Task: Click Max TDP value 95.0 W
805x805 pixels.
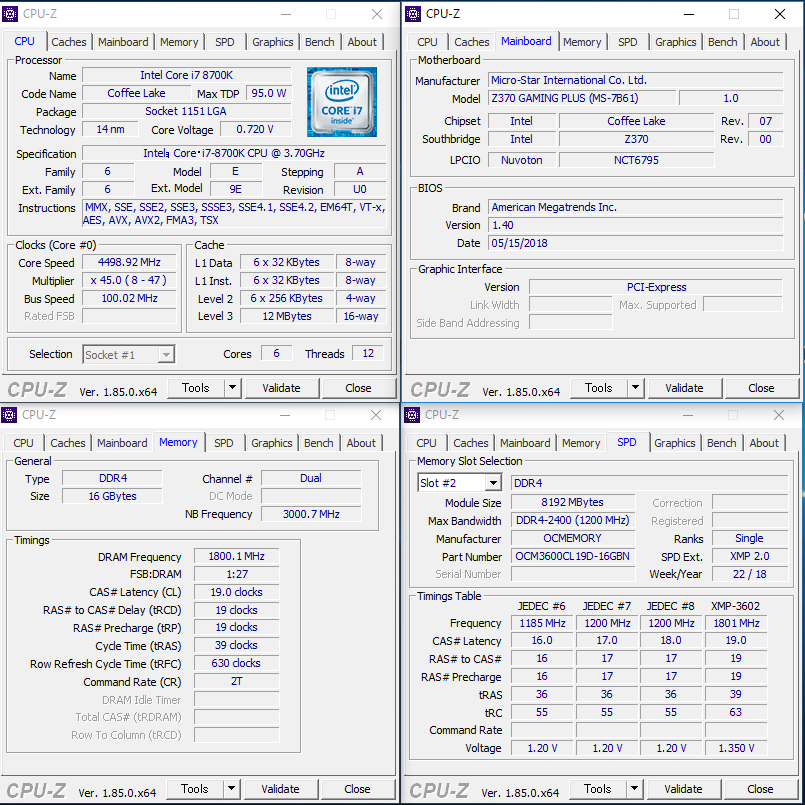Action: (269, 93)
